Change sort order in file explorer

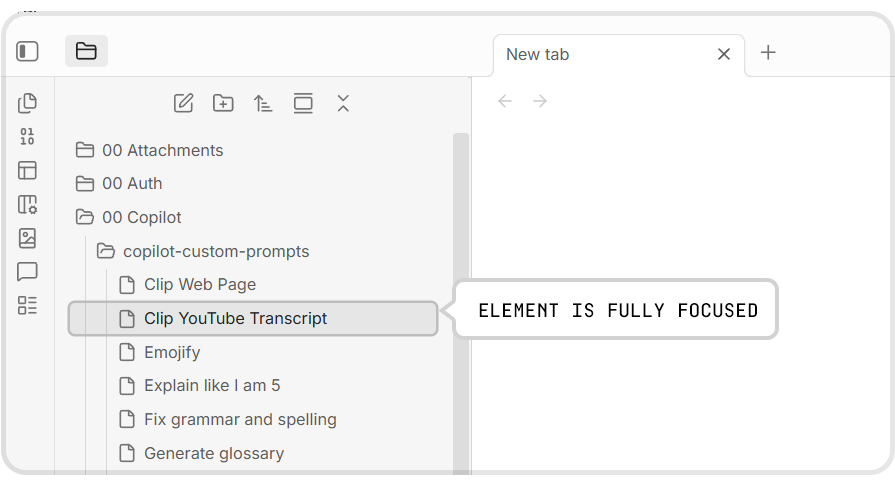pos(263,103)
